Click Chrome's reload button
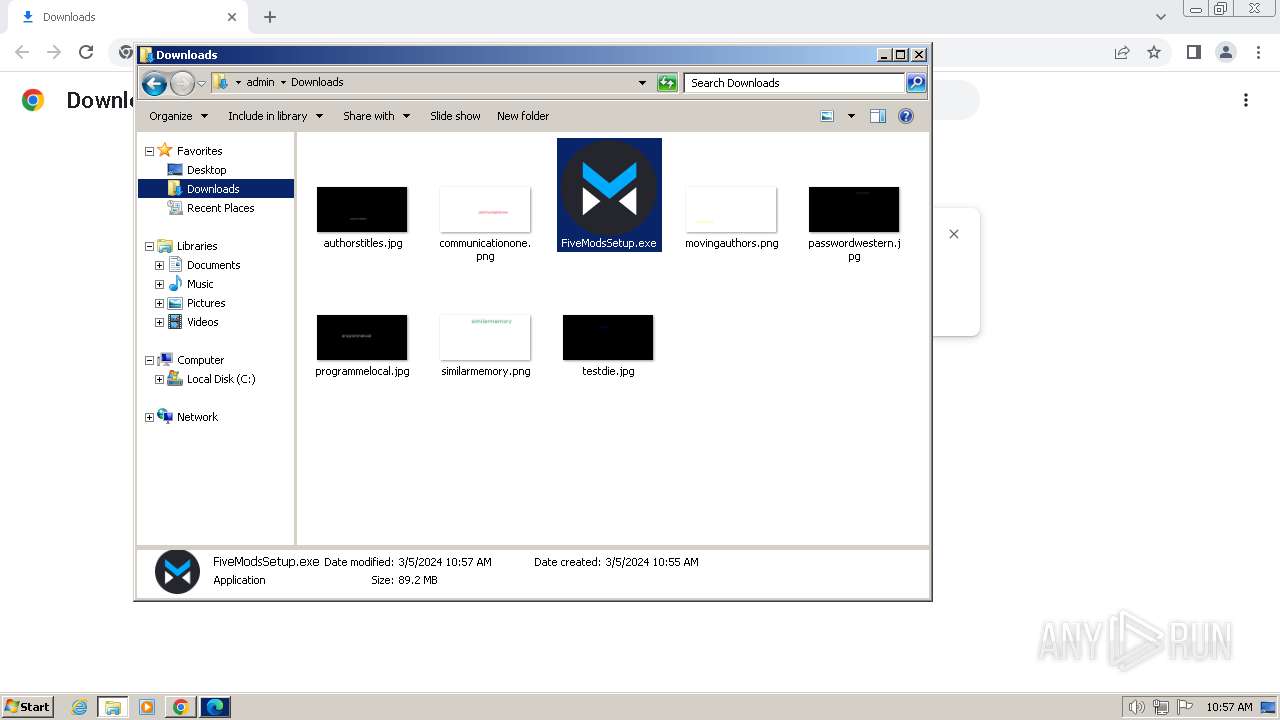The image size is (1280, 720). pos(86,52)
